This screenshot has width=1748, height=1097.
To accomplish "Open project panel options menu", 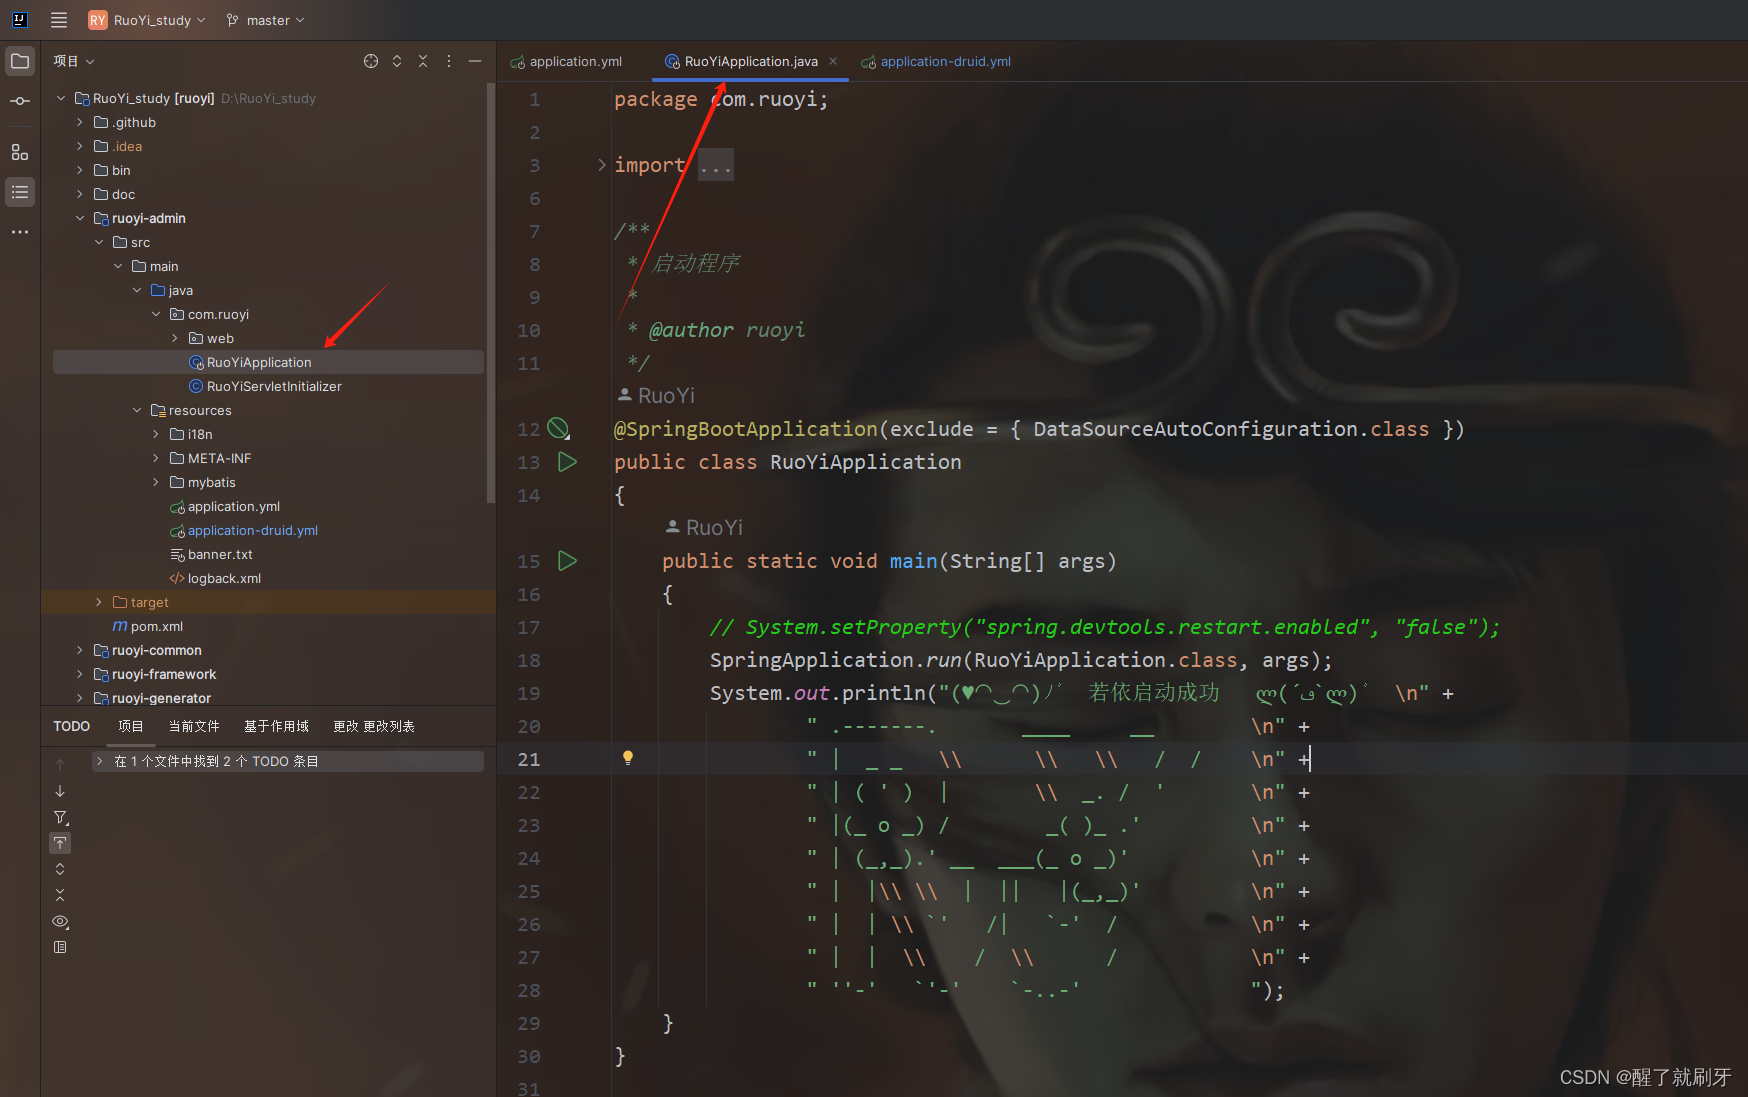I will [449, 61].
